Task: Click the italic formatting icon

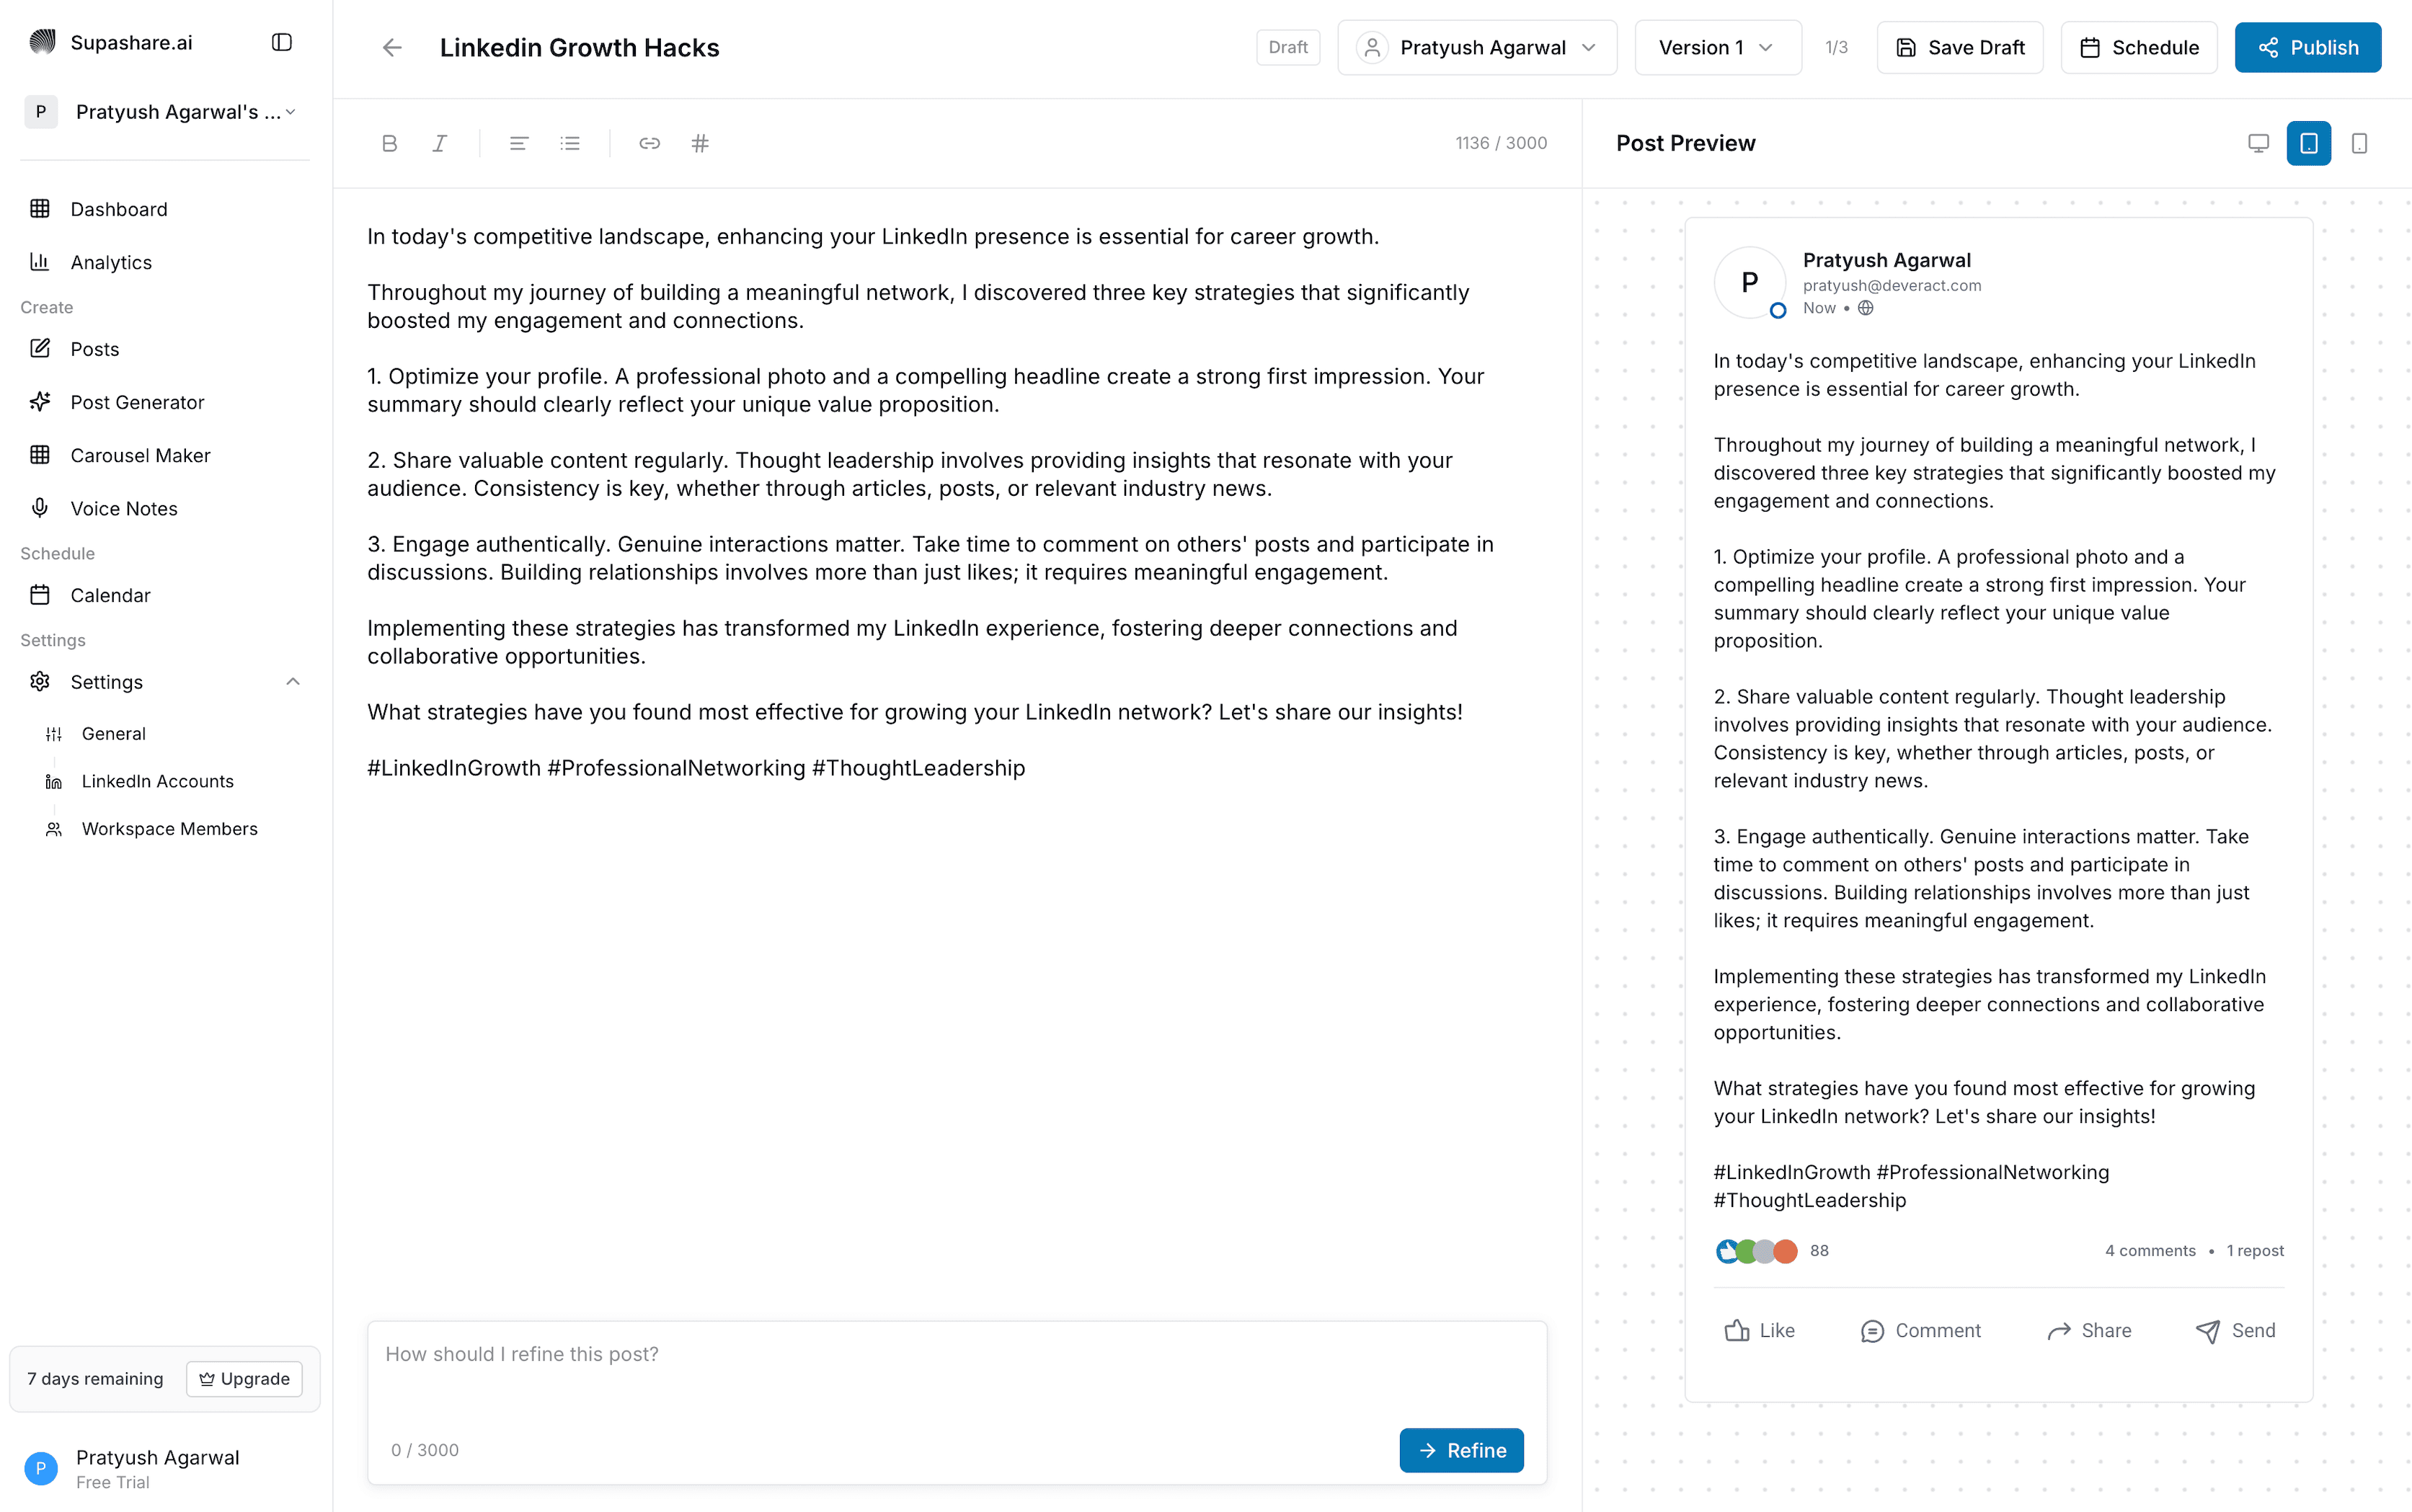Action: tap(440, 143)
